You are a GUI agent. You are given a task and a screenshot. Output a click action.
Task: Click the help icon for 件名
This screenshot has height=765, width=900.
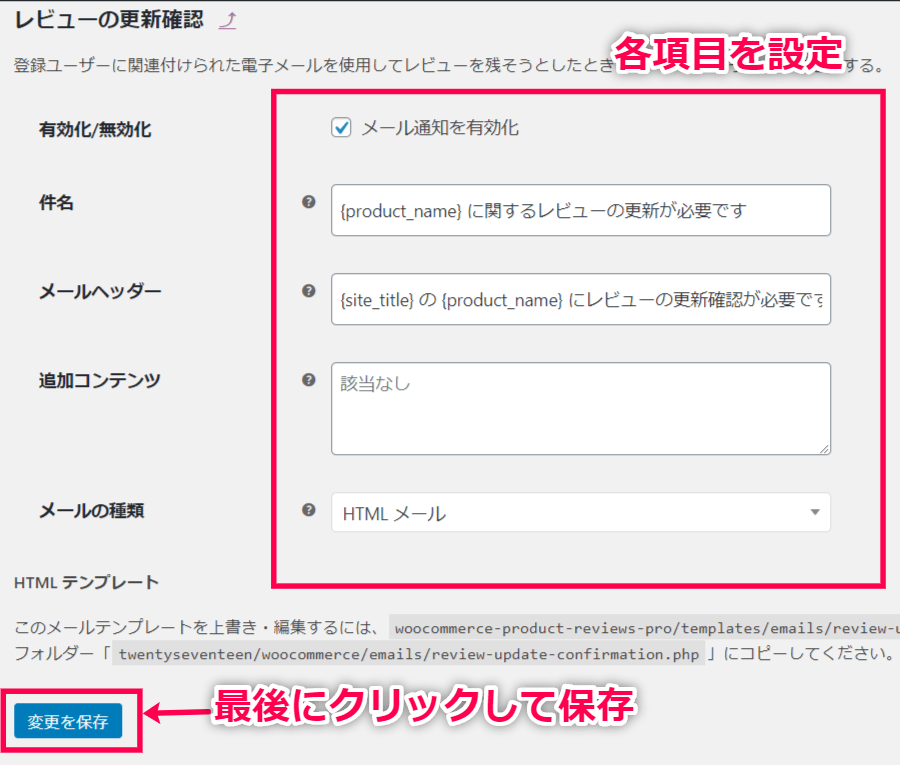click(x=308, y=202)
